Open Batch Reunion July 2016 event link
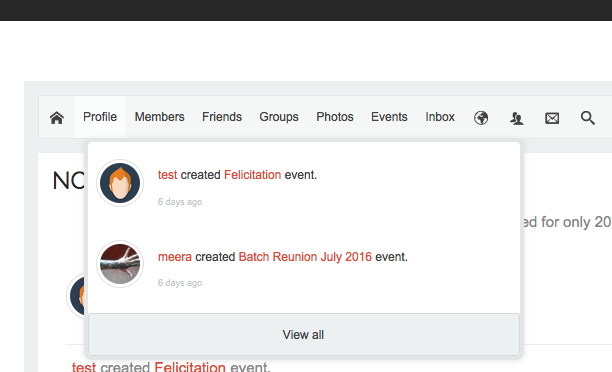Screen dimensions: 612x372 pyautogui.click(x=305, y=257)
